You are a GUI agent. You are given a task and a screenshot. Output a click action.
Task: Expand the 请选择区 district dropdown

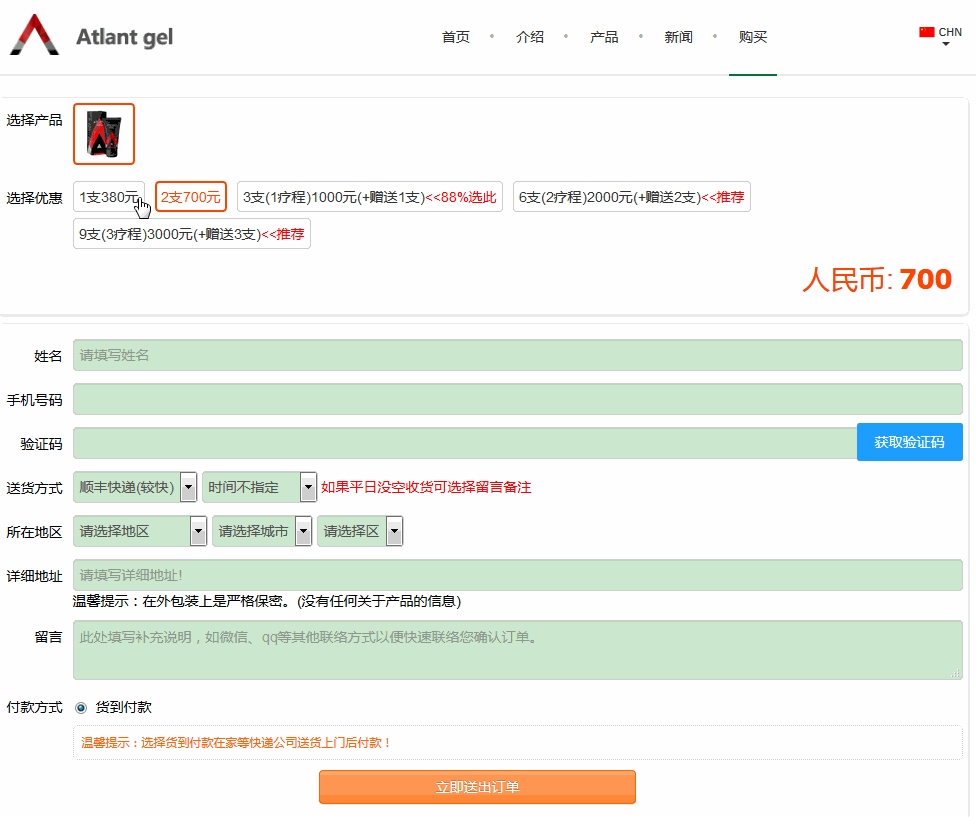394,531
